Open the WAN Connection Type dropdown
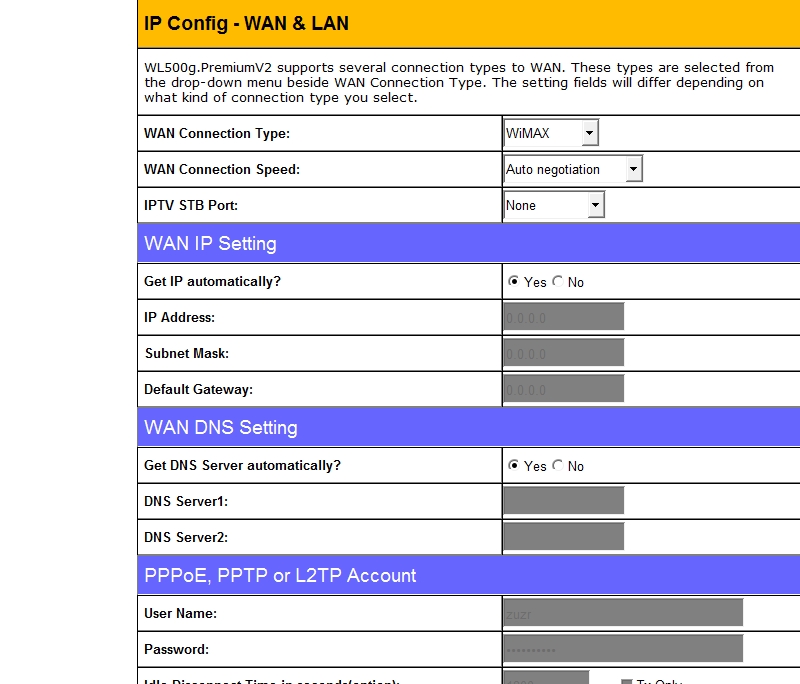This screenshot has height=684, width=800. 551,133
